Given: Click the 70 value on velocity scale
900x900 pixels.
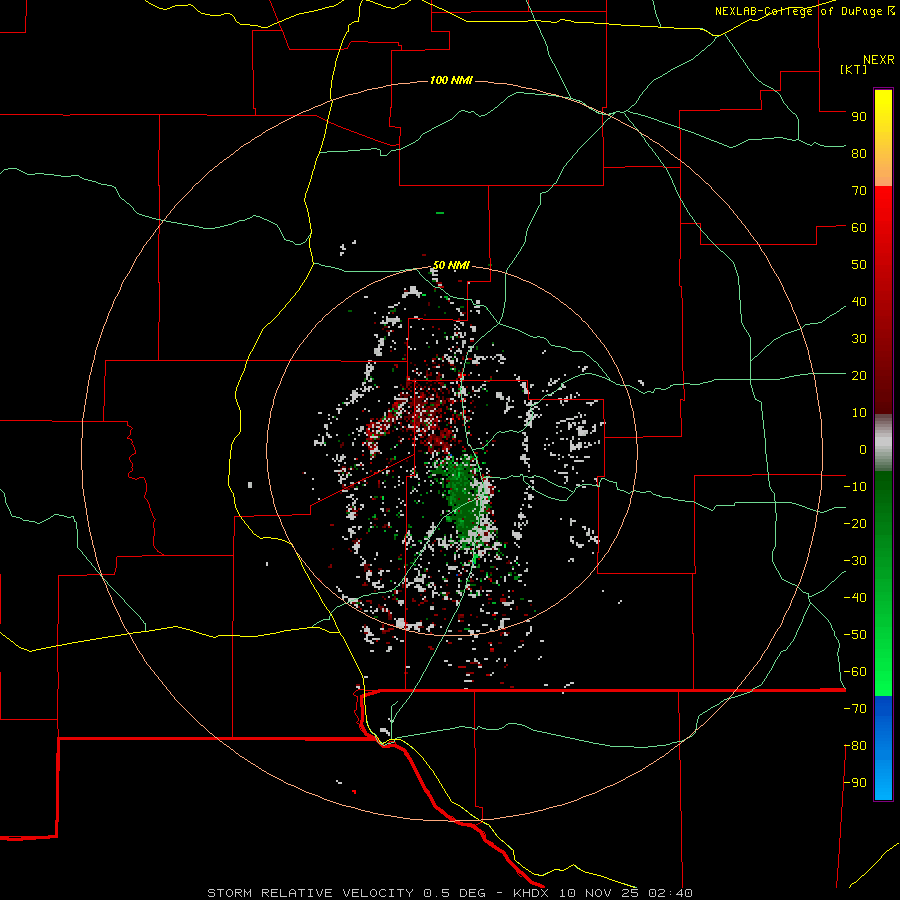Looking at the screenshot, I should (859, 191).
